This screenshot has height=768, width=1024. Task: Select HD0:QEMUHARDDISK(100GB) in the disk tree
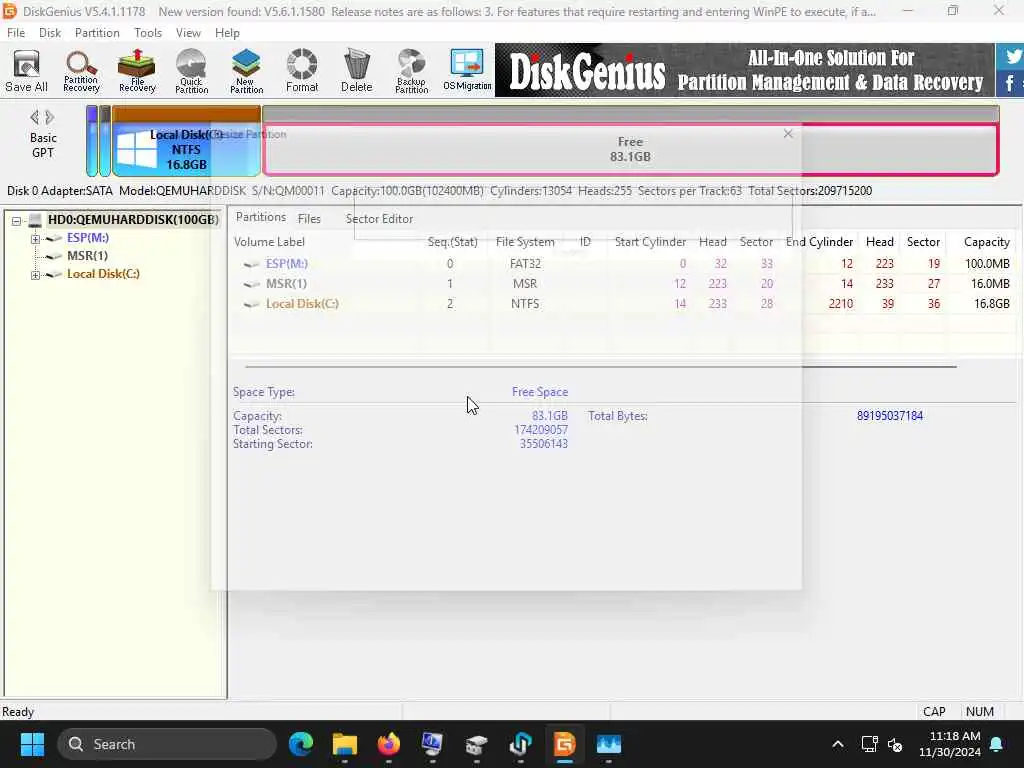[133, 219]
